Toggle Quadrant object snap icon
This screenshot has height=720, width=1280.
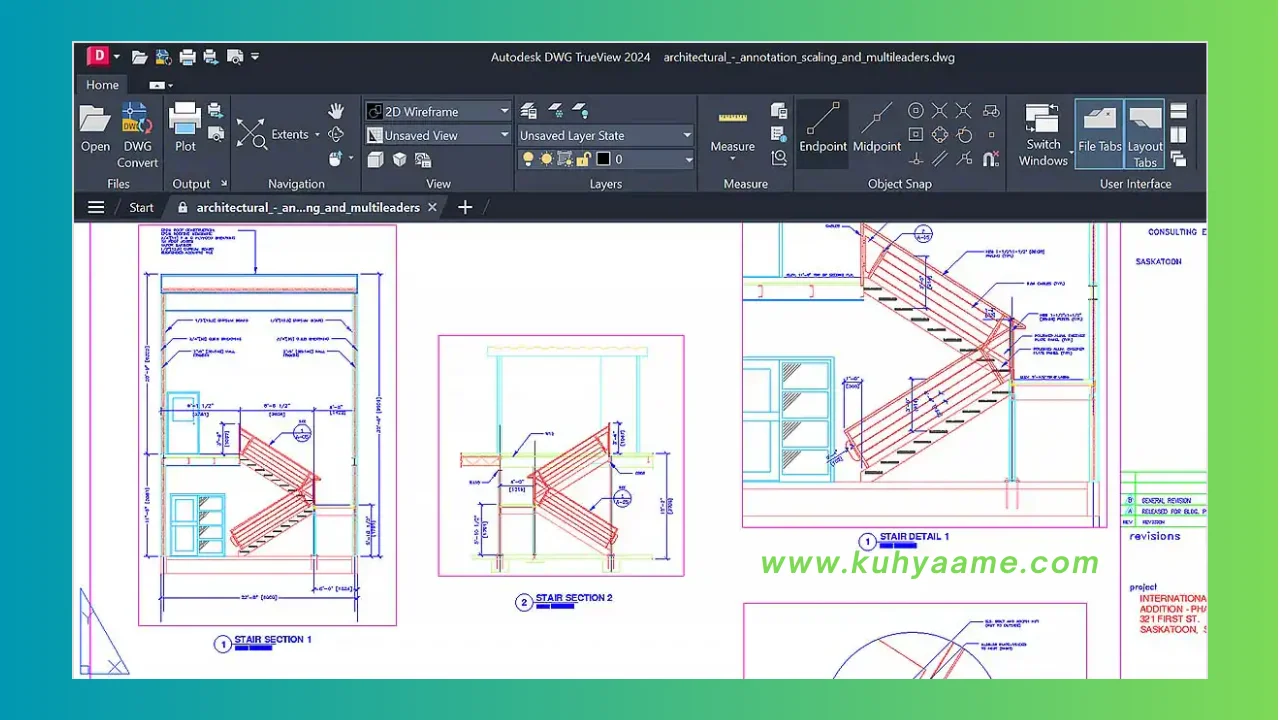pyautogui.click(x=940, y=134)
